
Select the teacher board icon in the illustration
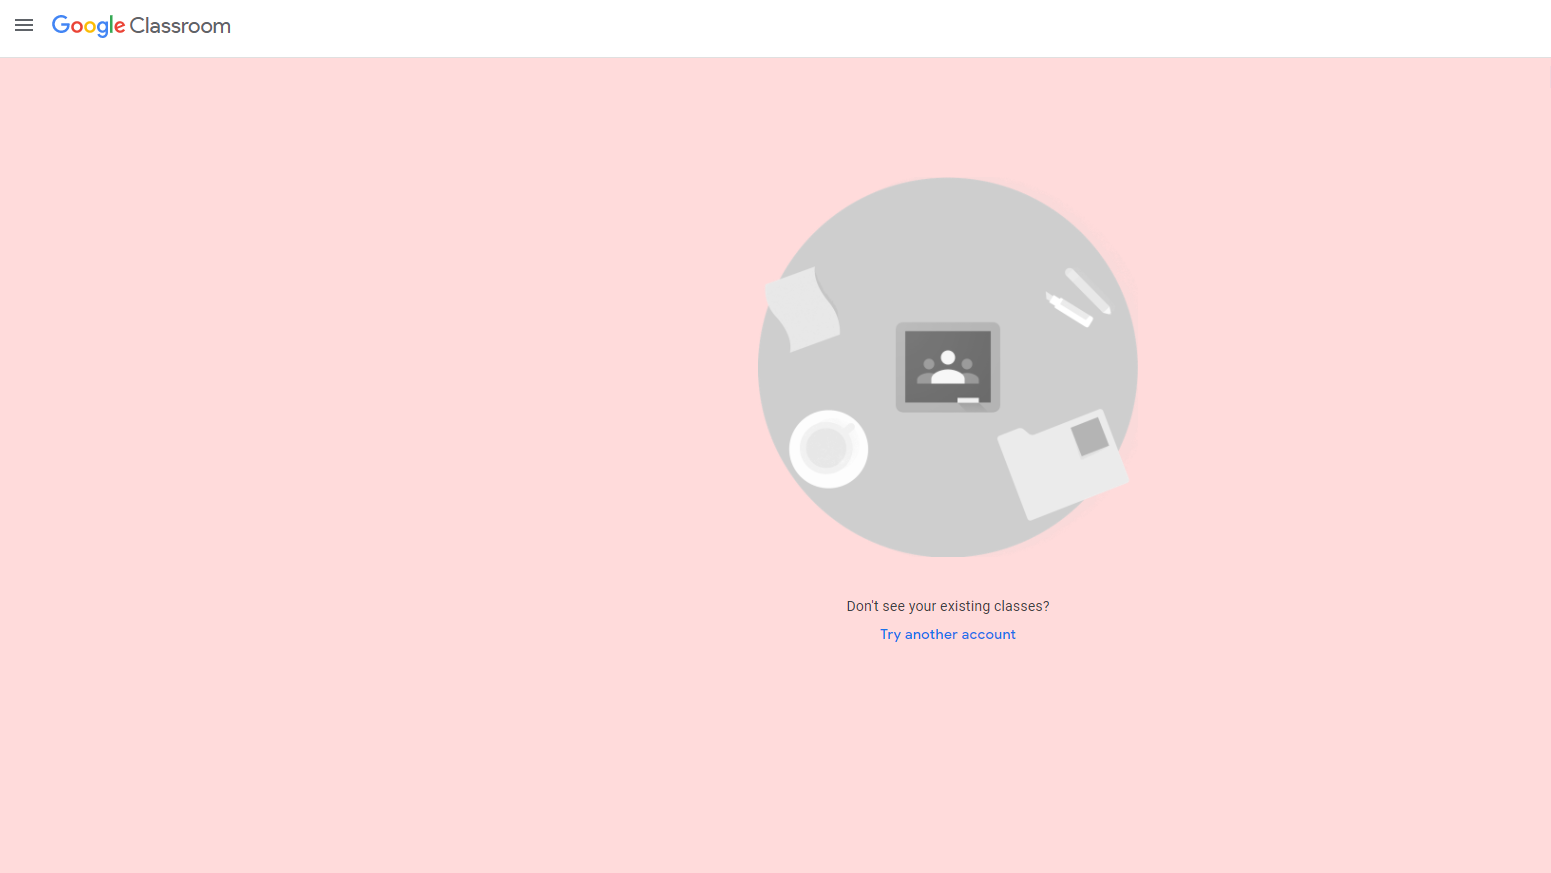pos(947,367)
